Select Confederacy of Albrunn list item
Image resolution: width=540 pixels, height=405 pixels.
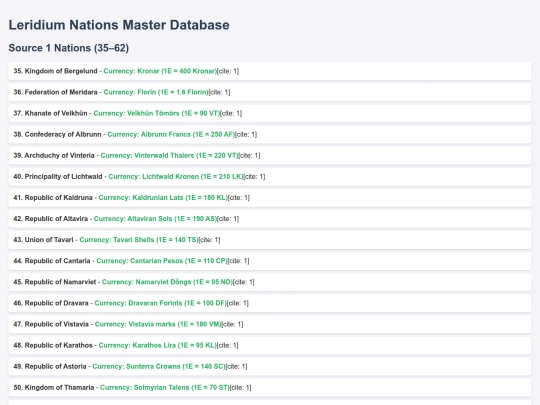pos(270,134)
